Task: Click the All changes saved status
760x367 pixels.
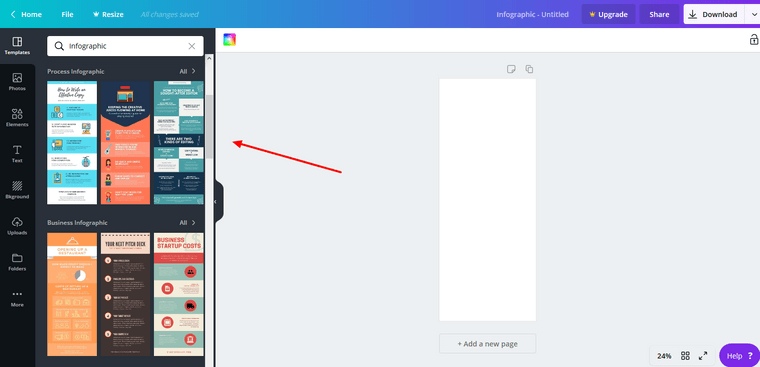Action: (x=170, y=15)
